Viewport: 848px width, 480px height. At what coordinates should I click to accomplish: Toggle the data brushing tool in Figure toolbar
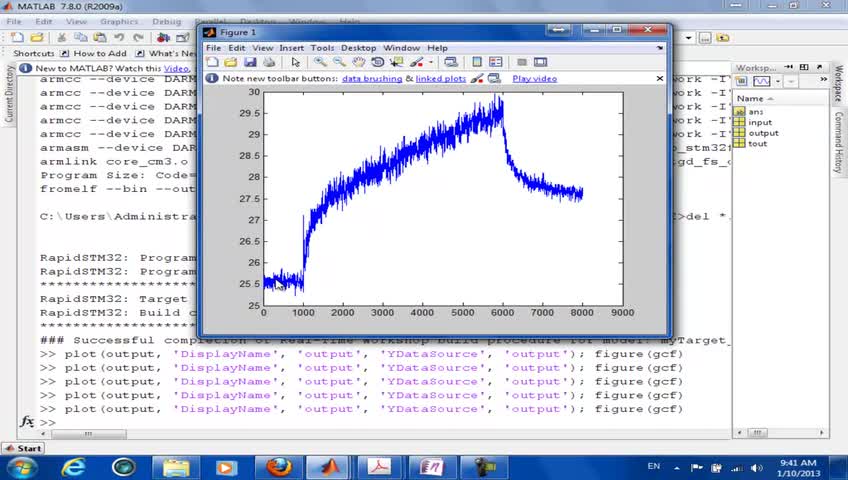point(416,62)
